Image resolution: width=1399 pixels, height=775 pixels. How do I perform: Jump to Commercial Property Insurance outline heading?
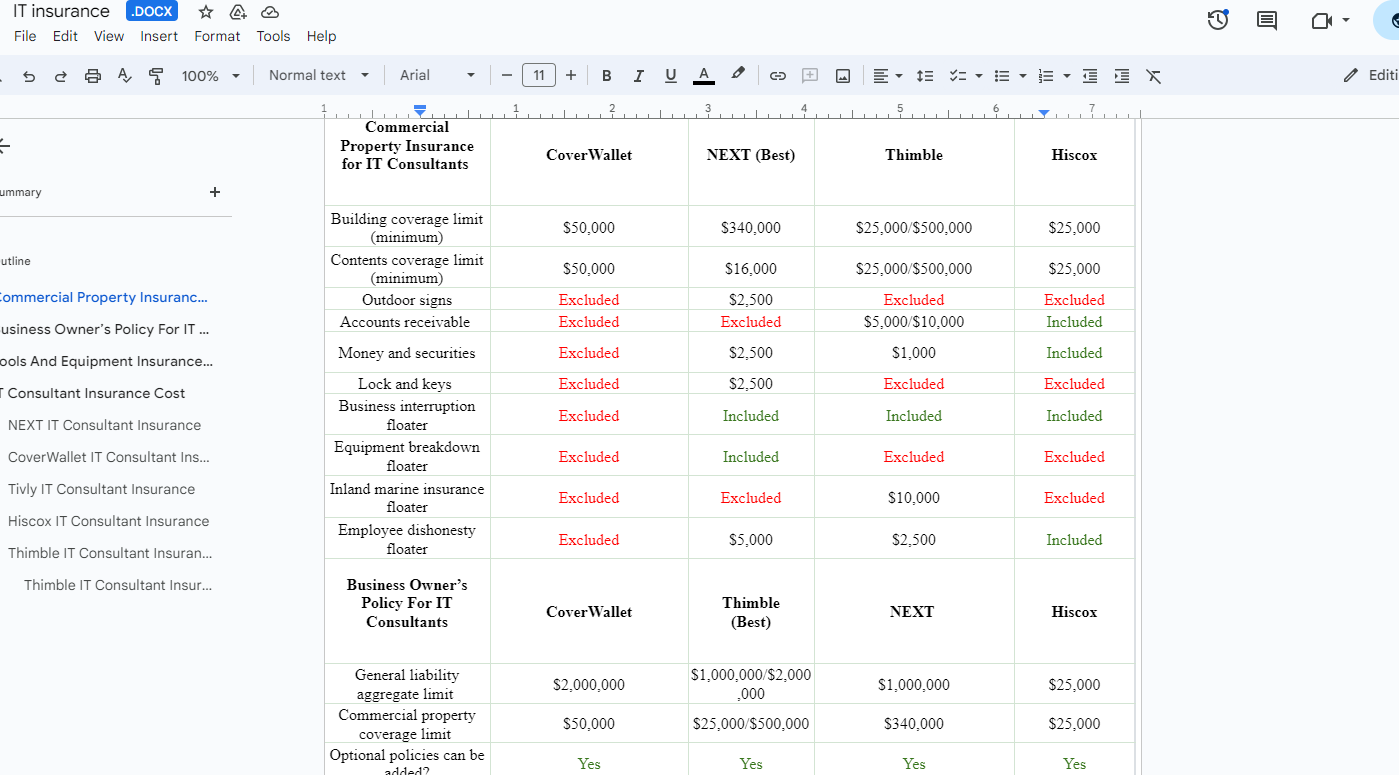tap(102, 297)
